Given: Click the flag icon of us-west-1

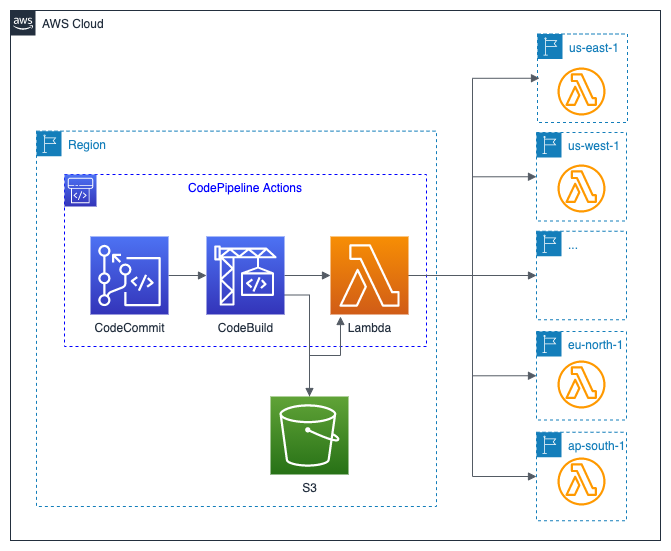Looking at the screenshot, I should click(549, 145).
